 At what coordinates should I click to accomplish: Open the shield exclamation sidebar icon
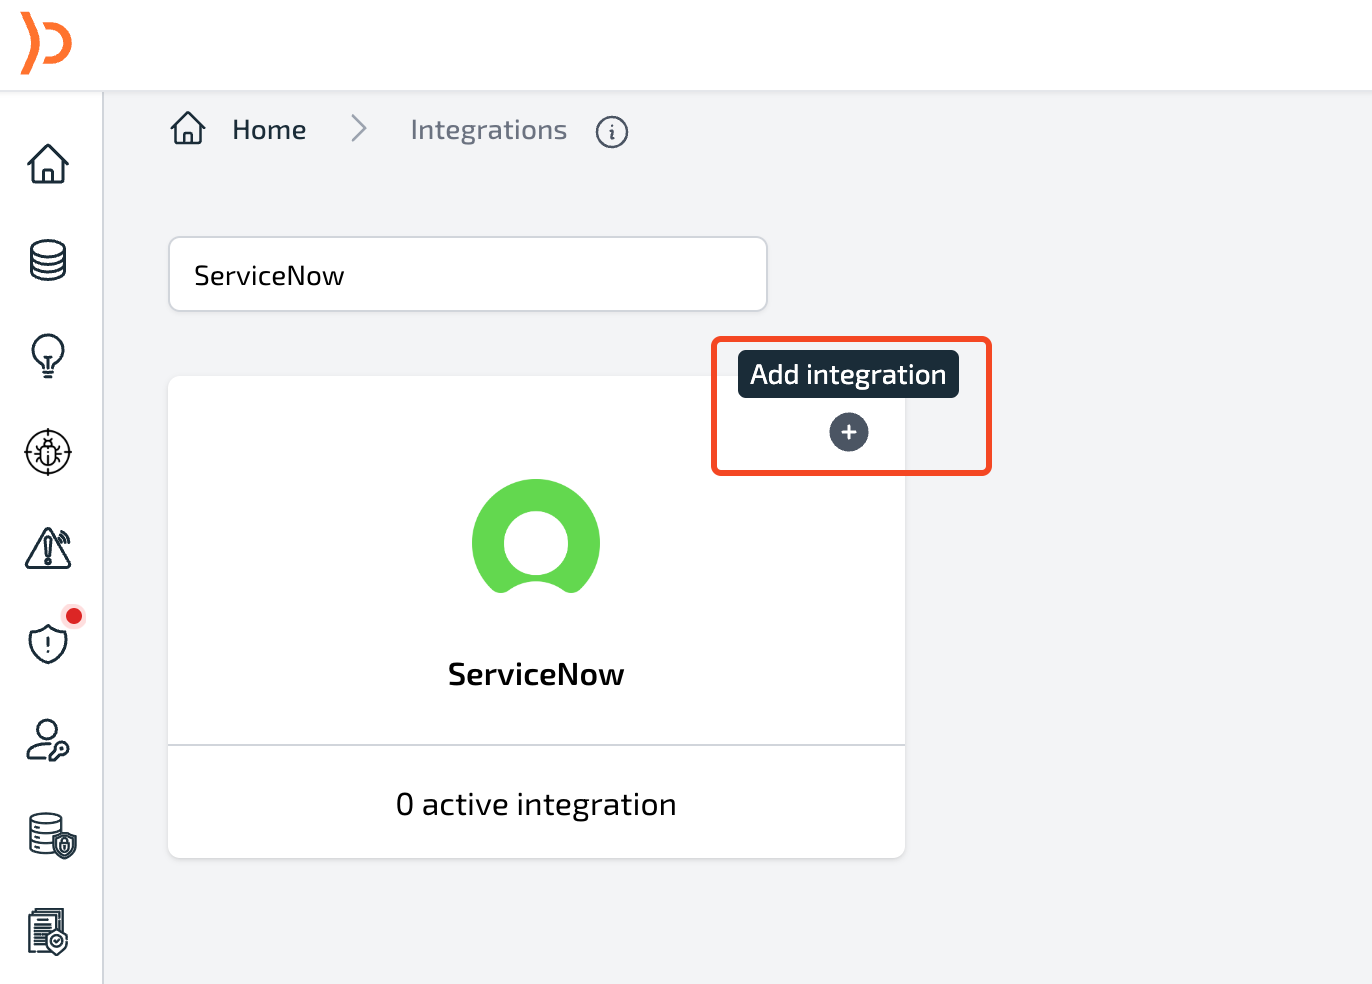(x=48, y=644)
